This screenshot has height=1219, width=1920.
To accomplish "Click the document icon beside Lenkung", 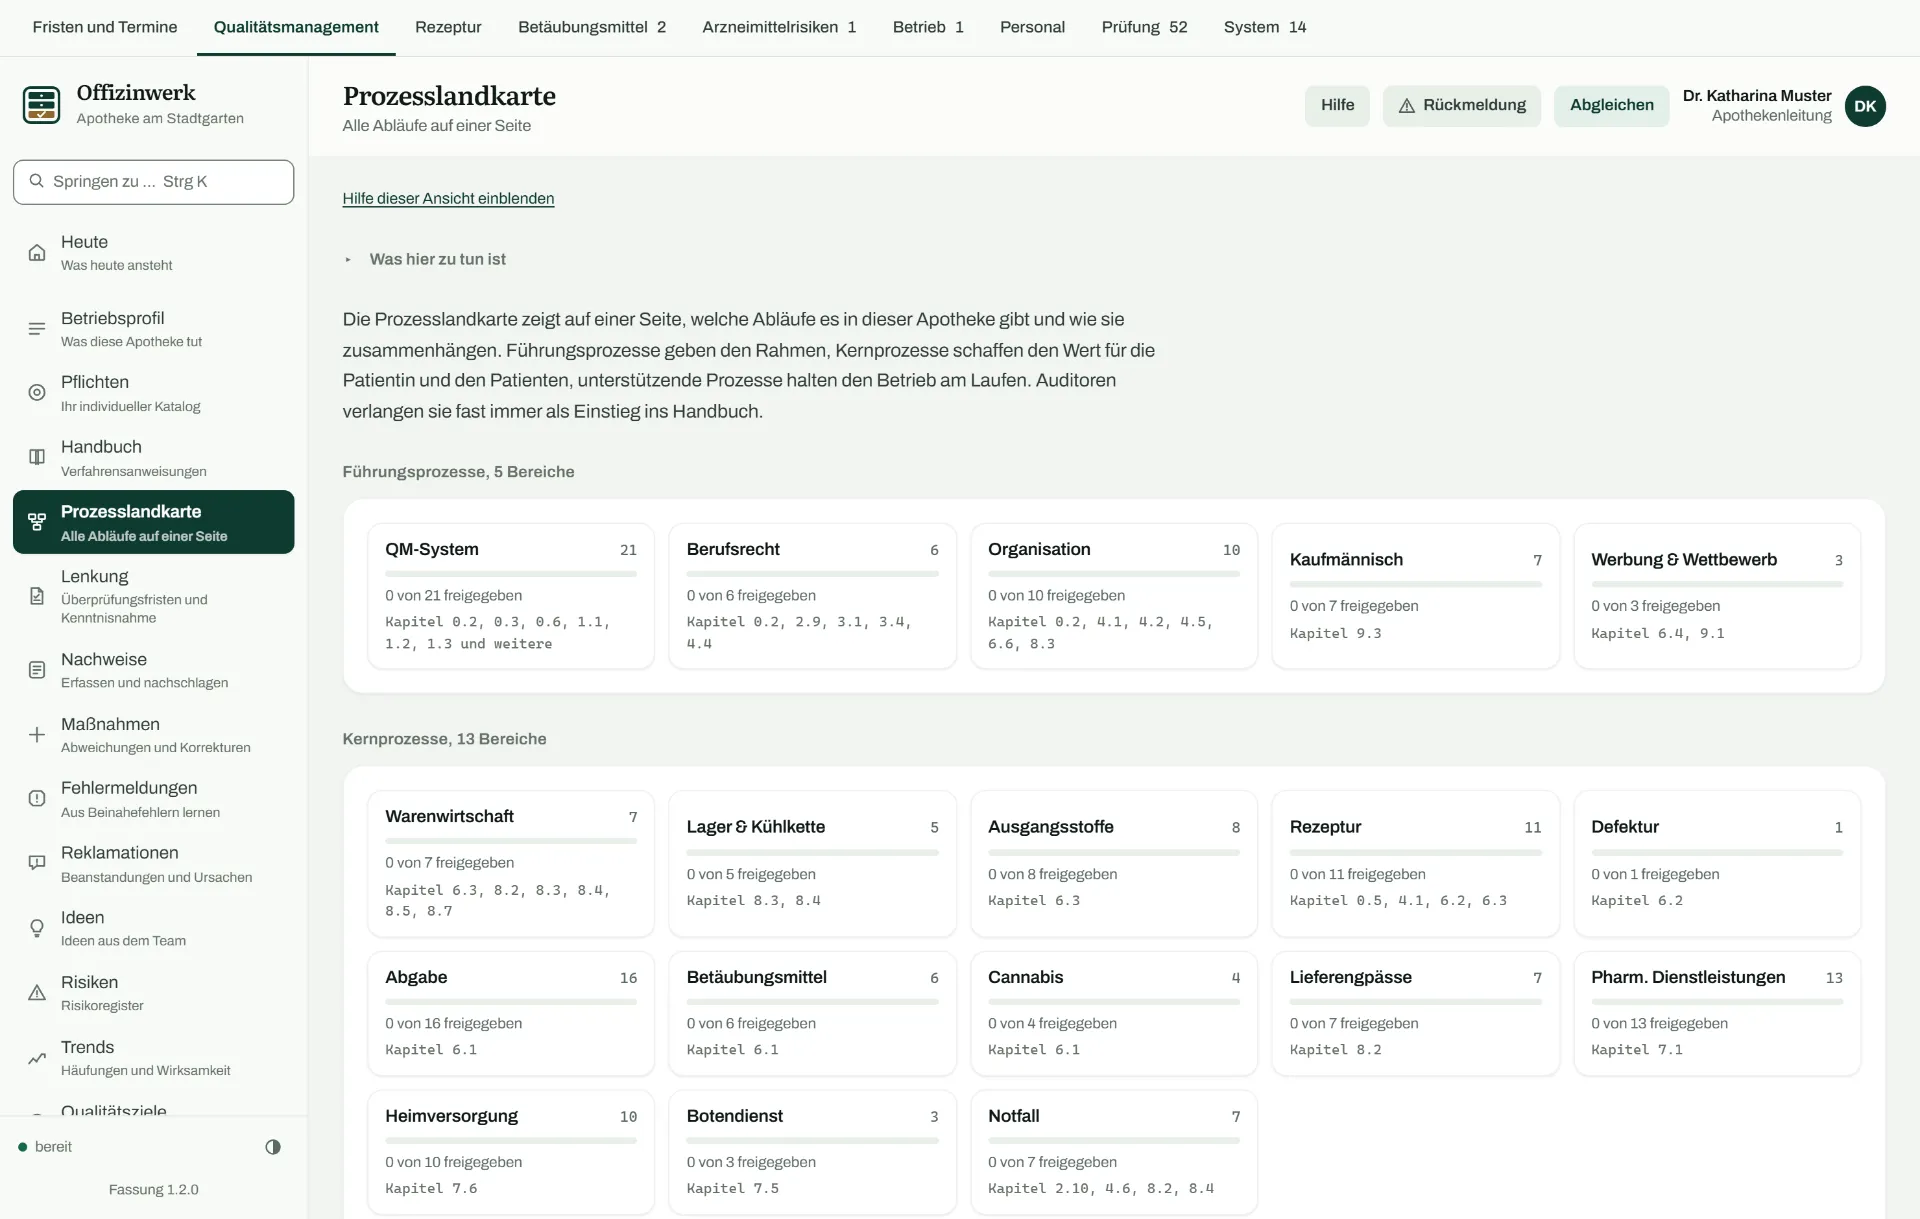I will [x=37, y=596].
